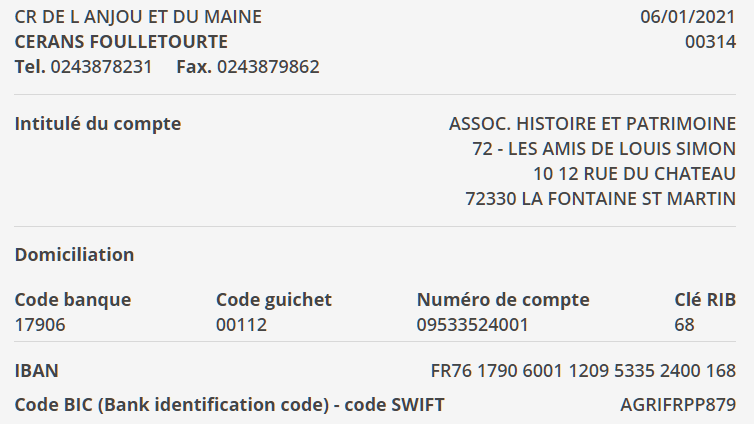This screenshot has height=424, width=754.
Task: Click the IBAN number FR76 1790 6001
Action: [x=583, y=371]
